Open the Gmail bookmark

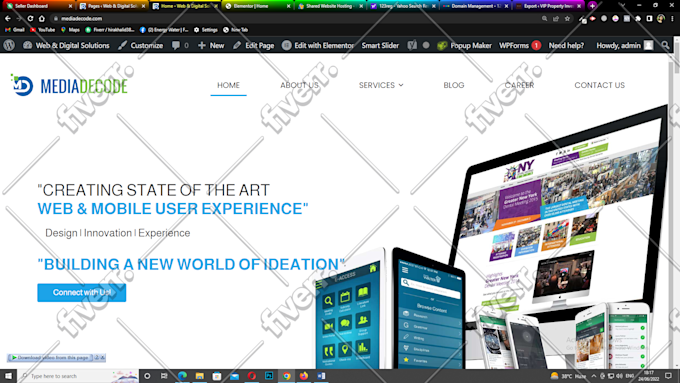pyautogui.click(x=14, y=30)
